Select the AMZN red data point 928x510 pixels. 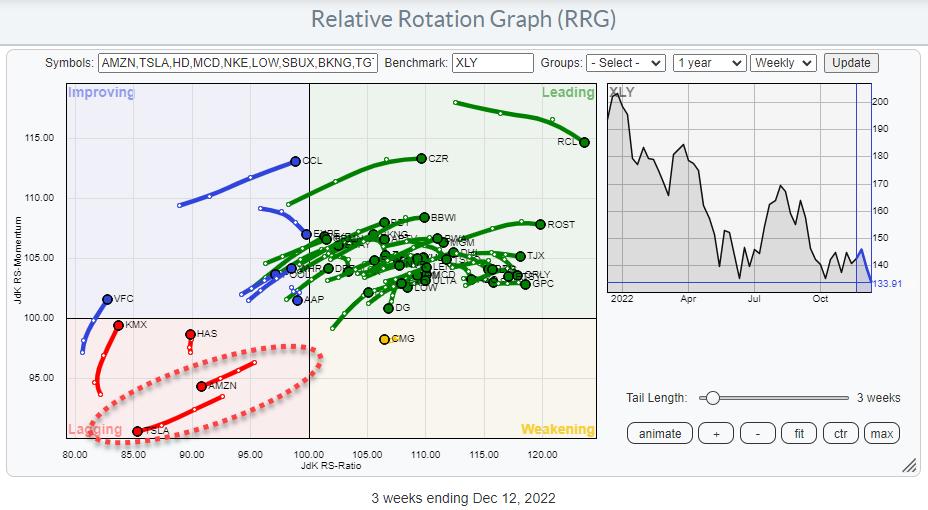[201, 386]
